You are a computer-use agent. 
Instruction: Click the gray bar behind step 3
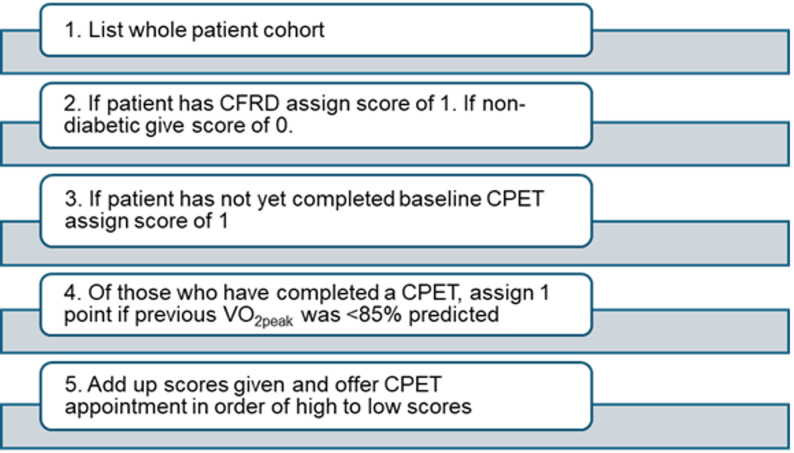pos(691,243)
